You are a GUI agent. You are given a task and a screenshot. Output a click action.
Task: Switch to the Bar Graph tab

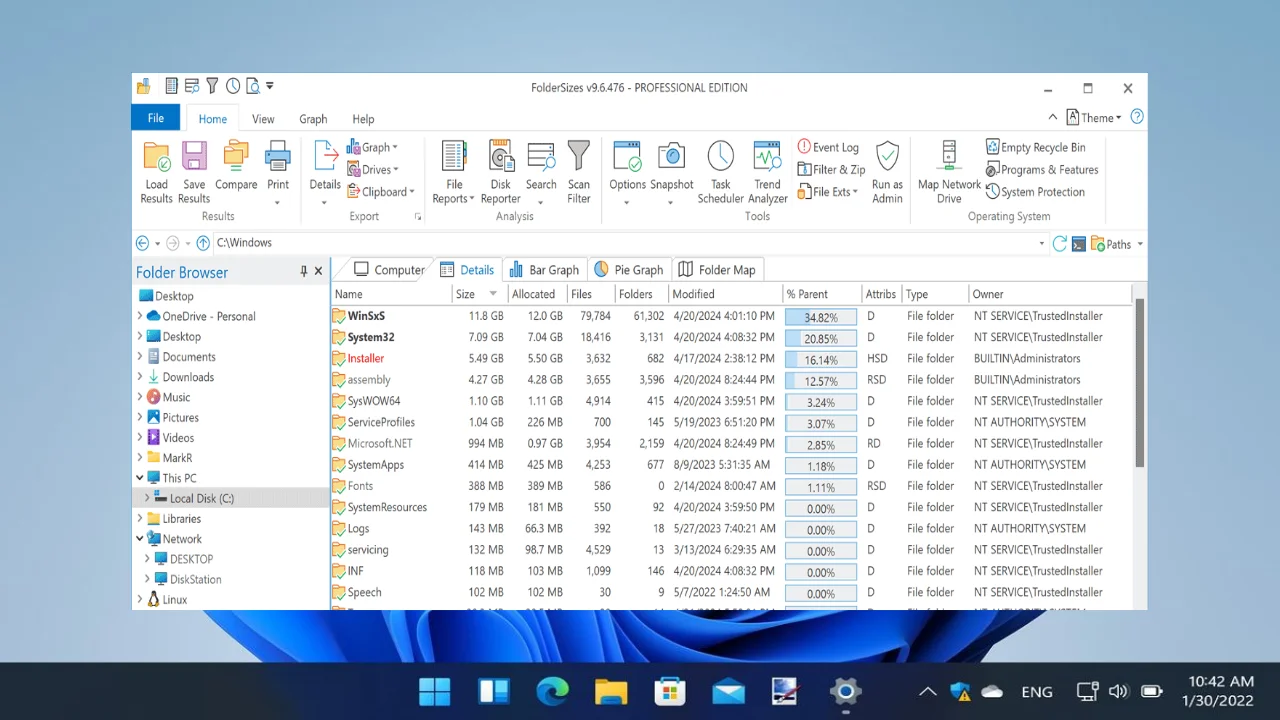coord(544,269)
